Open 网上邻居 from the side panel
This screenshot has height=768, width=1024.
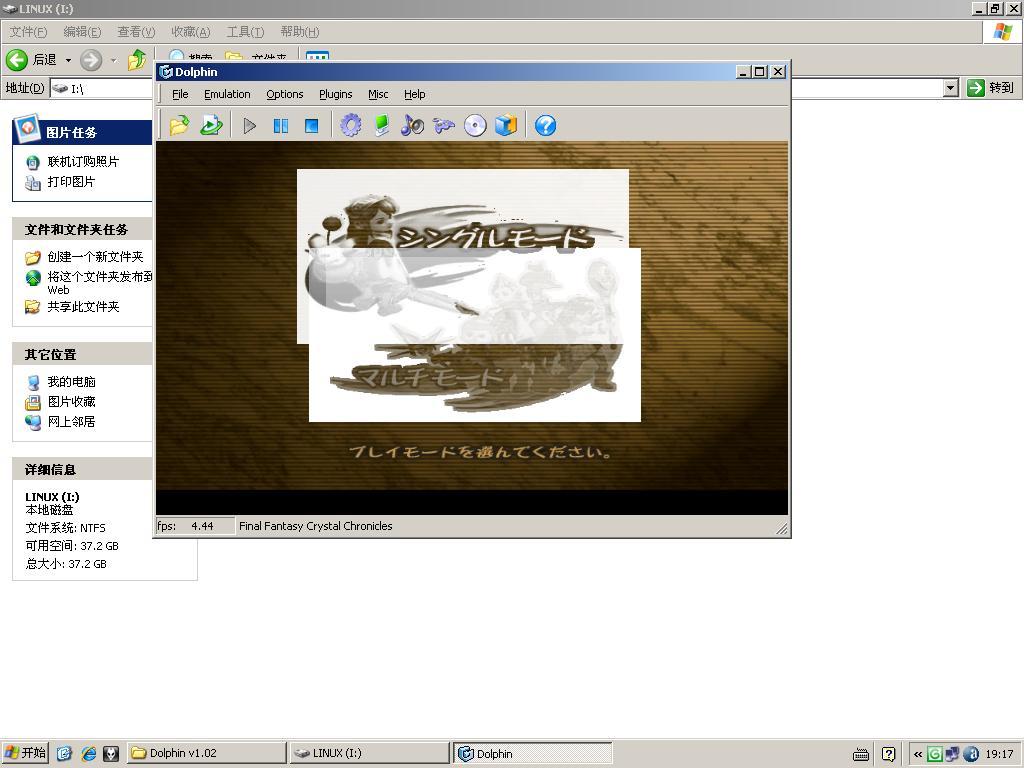(71, 422)
